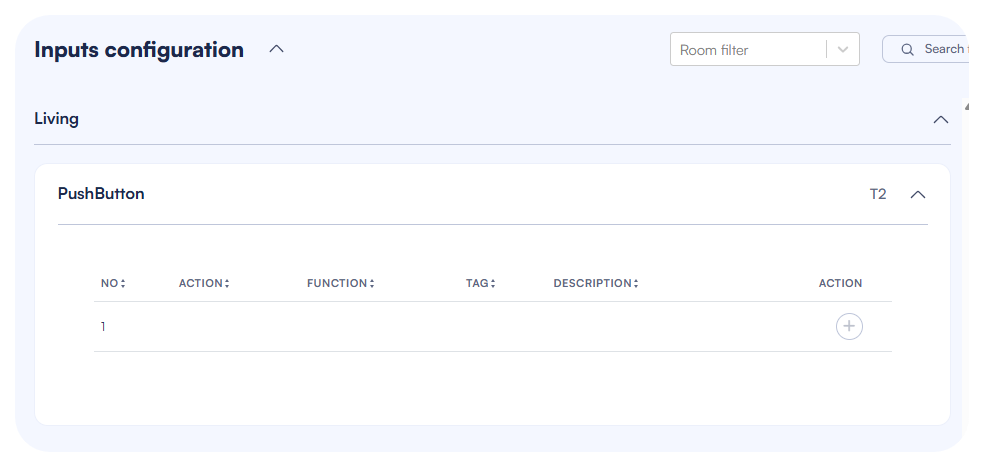984x467 pixels.
Task: Click the plus icon in row 1
Action: point(849,326)
